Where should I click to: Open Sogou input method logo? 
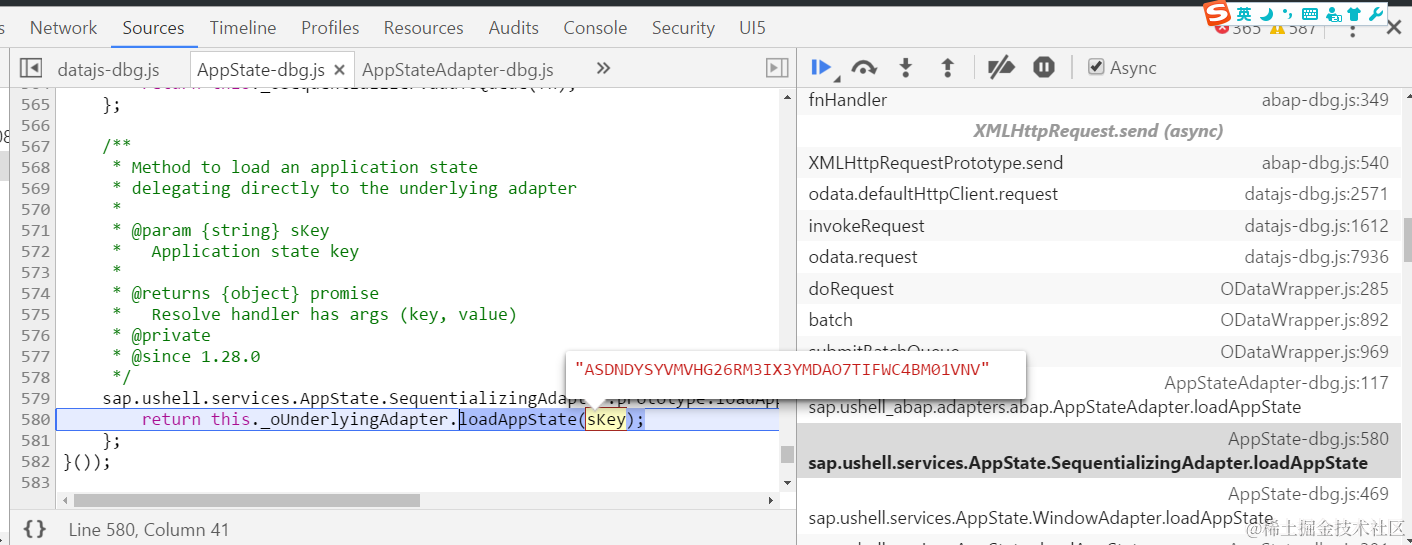tap(1217, 14)
